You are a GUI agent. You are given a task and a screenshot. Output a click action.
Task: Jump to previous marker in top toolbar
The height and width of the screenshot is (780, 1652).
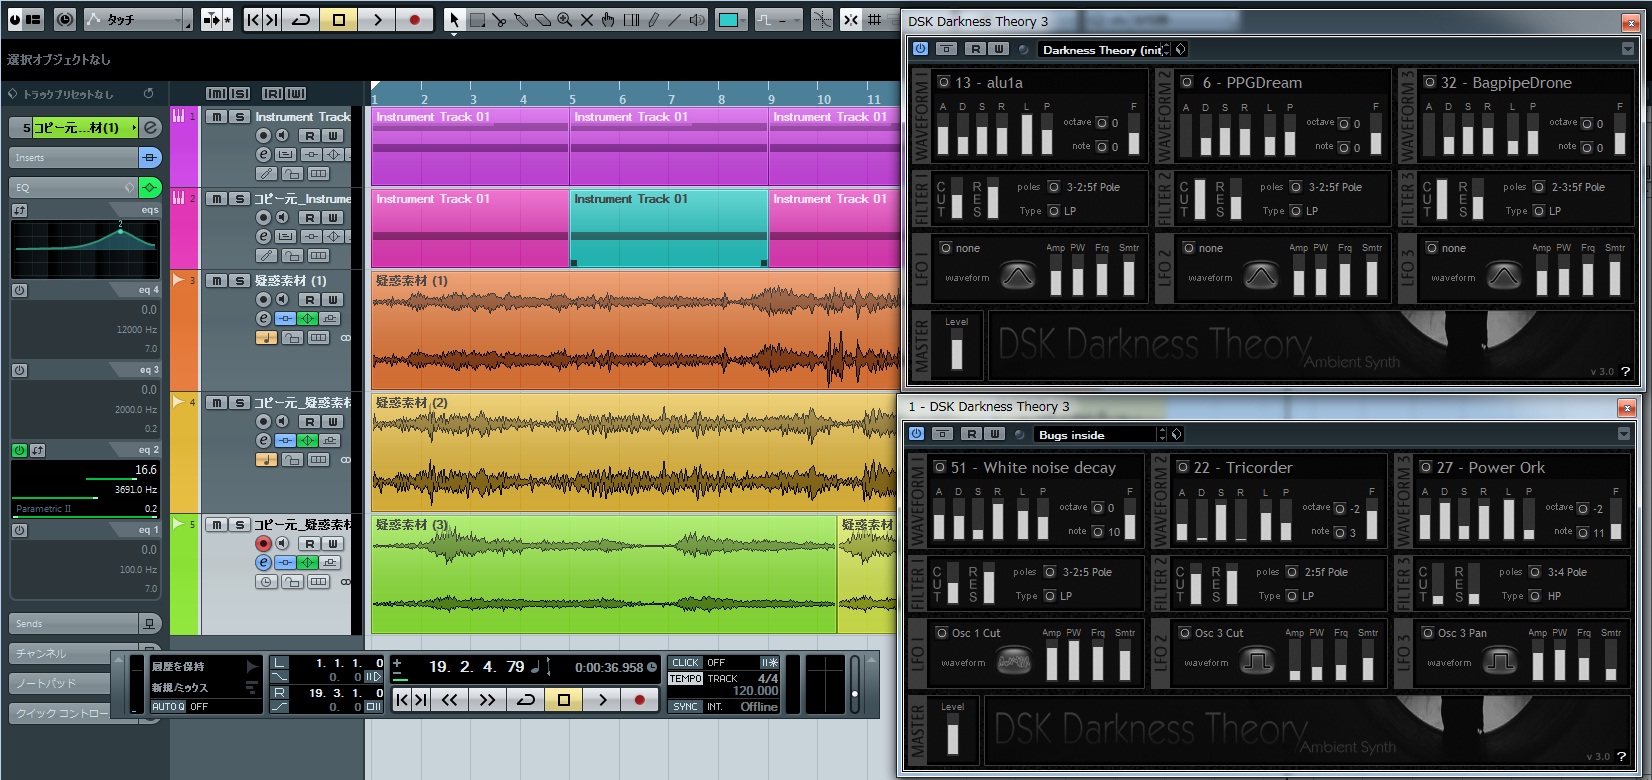coord(253,19)
